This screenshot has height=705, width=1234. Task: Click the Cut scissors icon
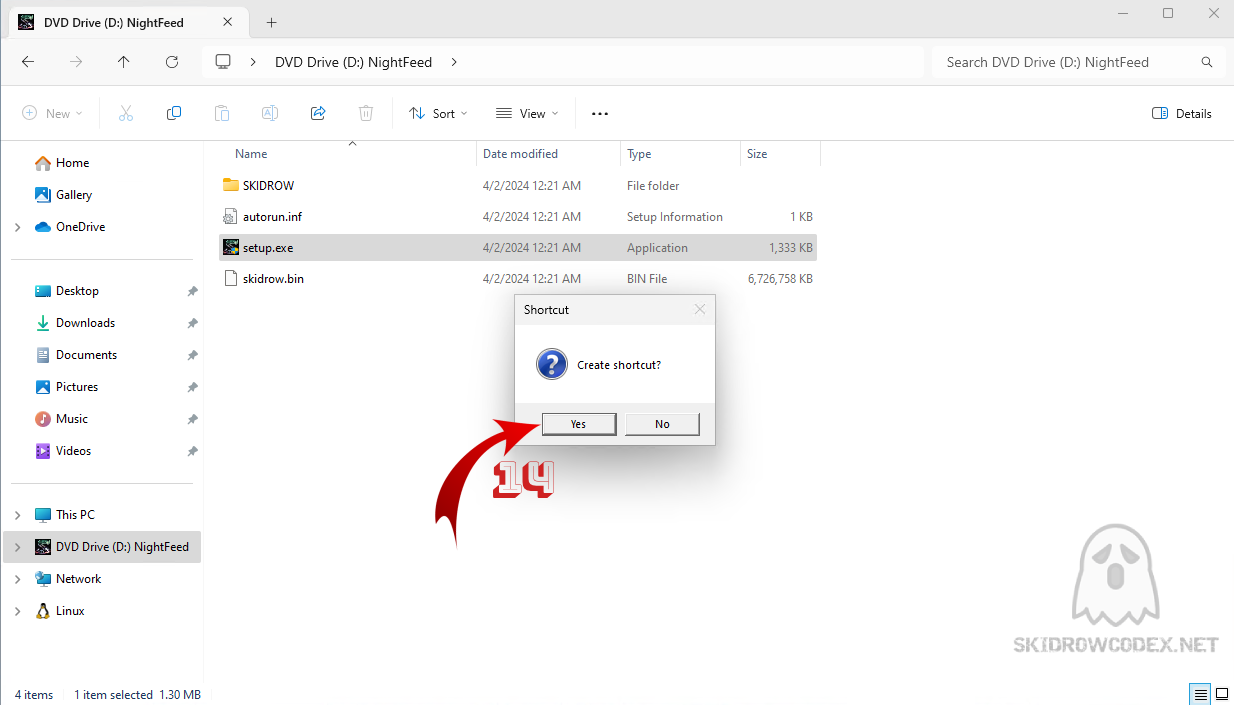(126, 113)
